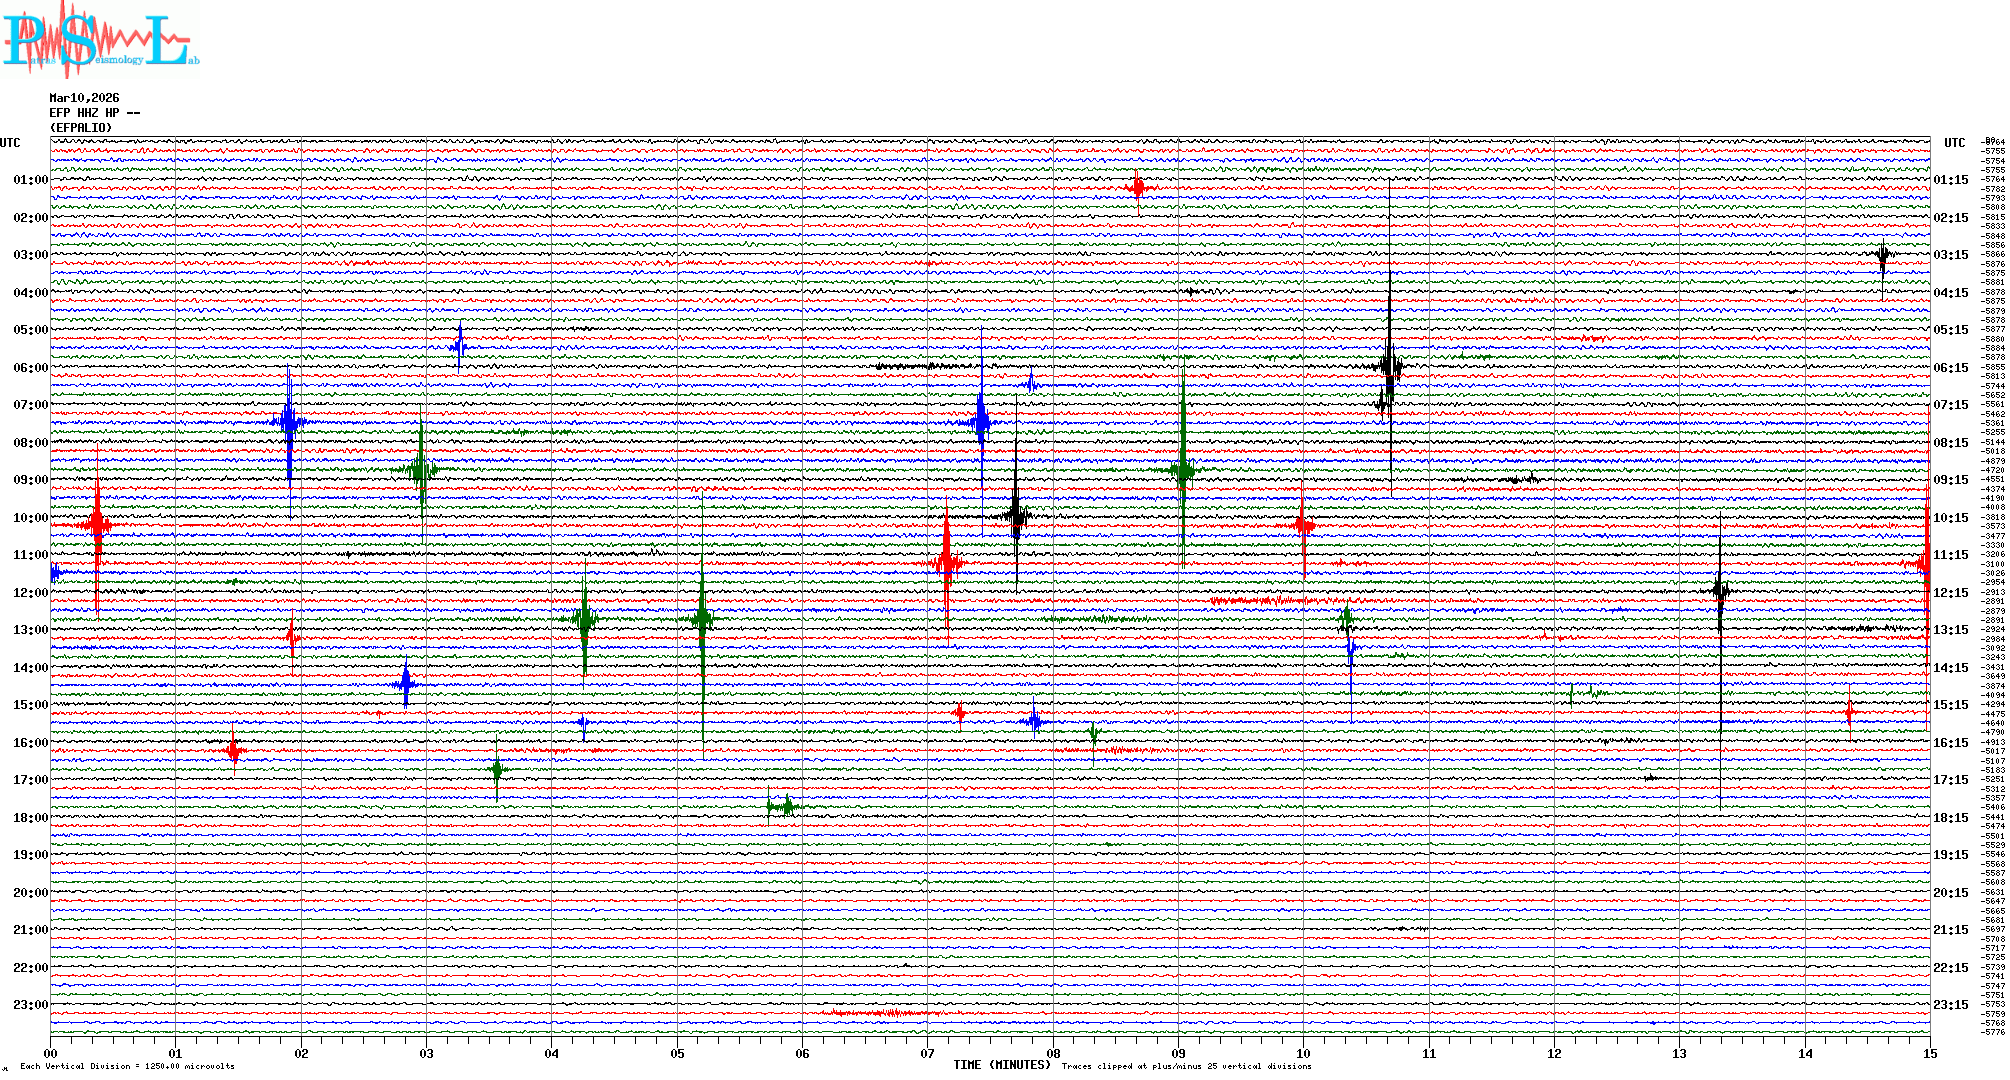Click the PSL Seismology Lab logo
Image resolution: width=2010 pixels, height=1080 pixels.
[100, 40]
